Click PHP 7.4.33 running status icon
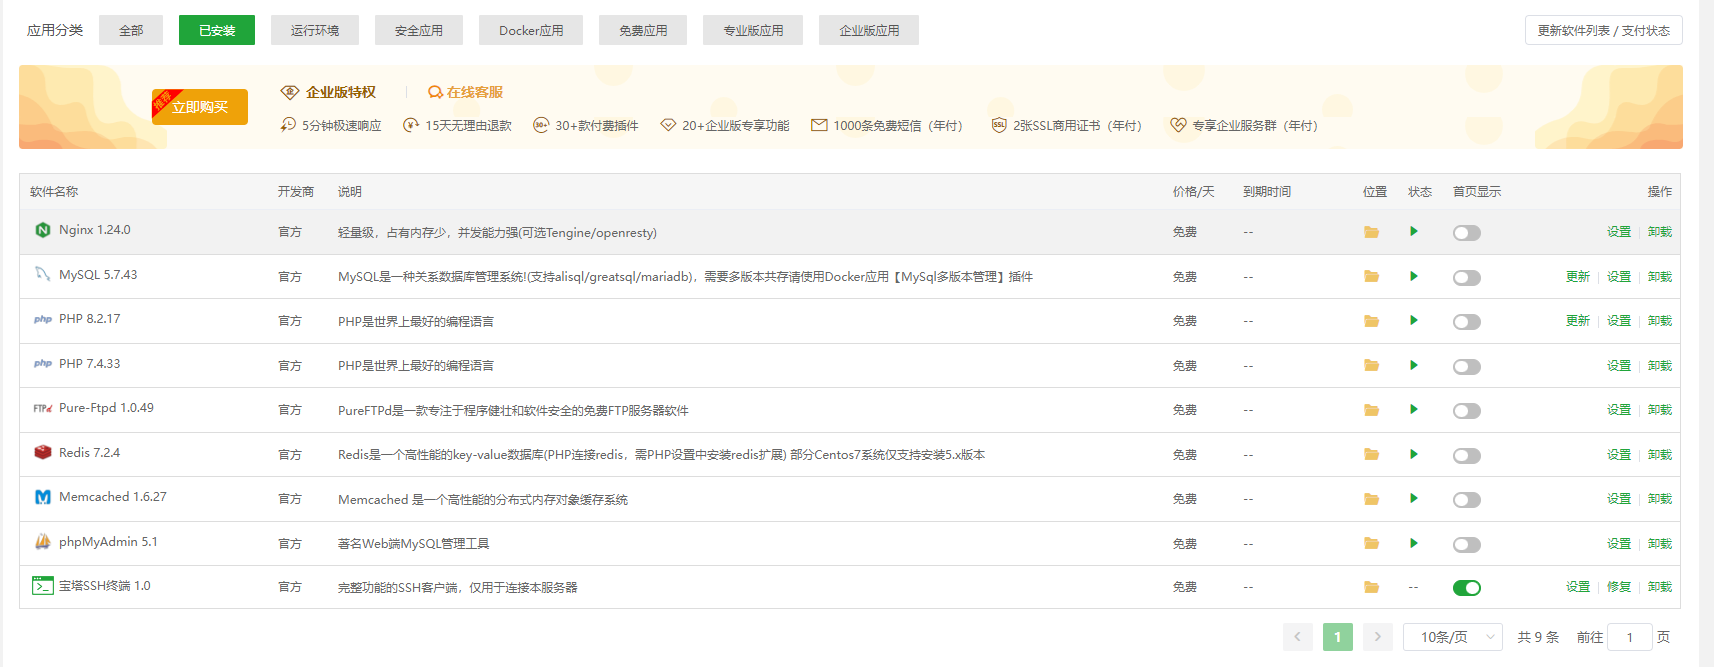The height and width of the screenshot is (667, 1714). 1414,365
